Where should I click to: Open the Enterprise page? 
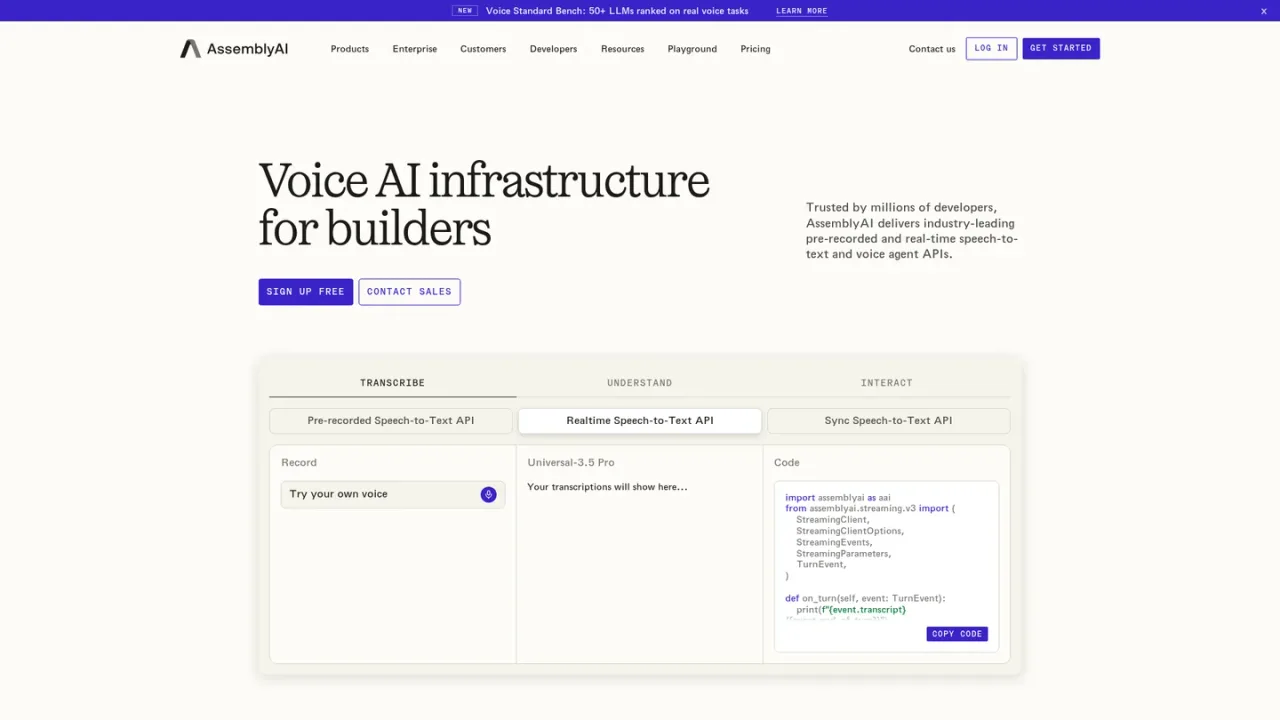point(415,49)
